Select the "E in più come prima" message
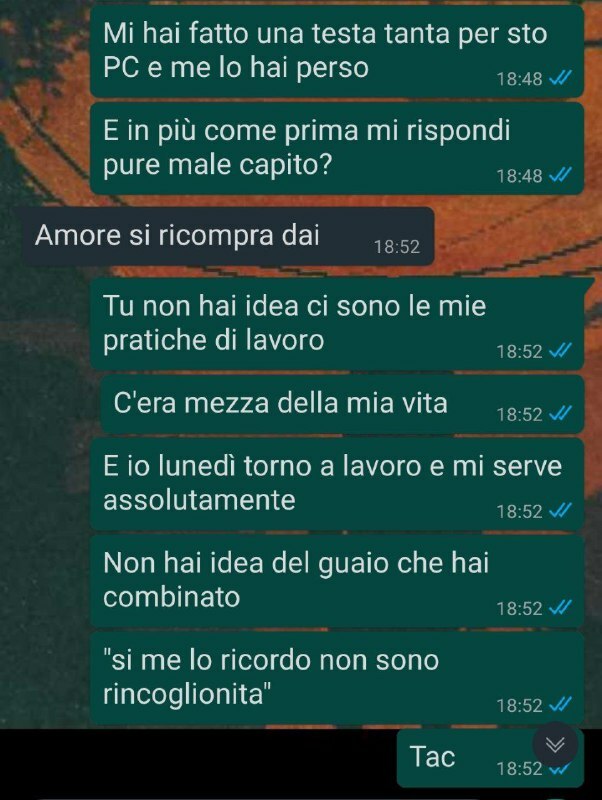Viewport: 602px width, 800px height. (x=337, y=148)
